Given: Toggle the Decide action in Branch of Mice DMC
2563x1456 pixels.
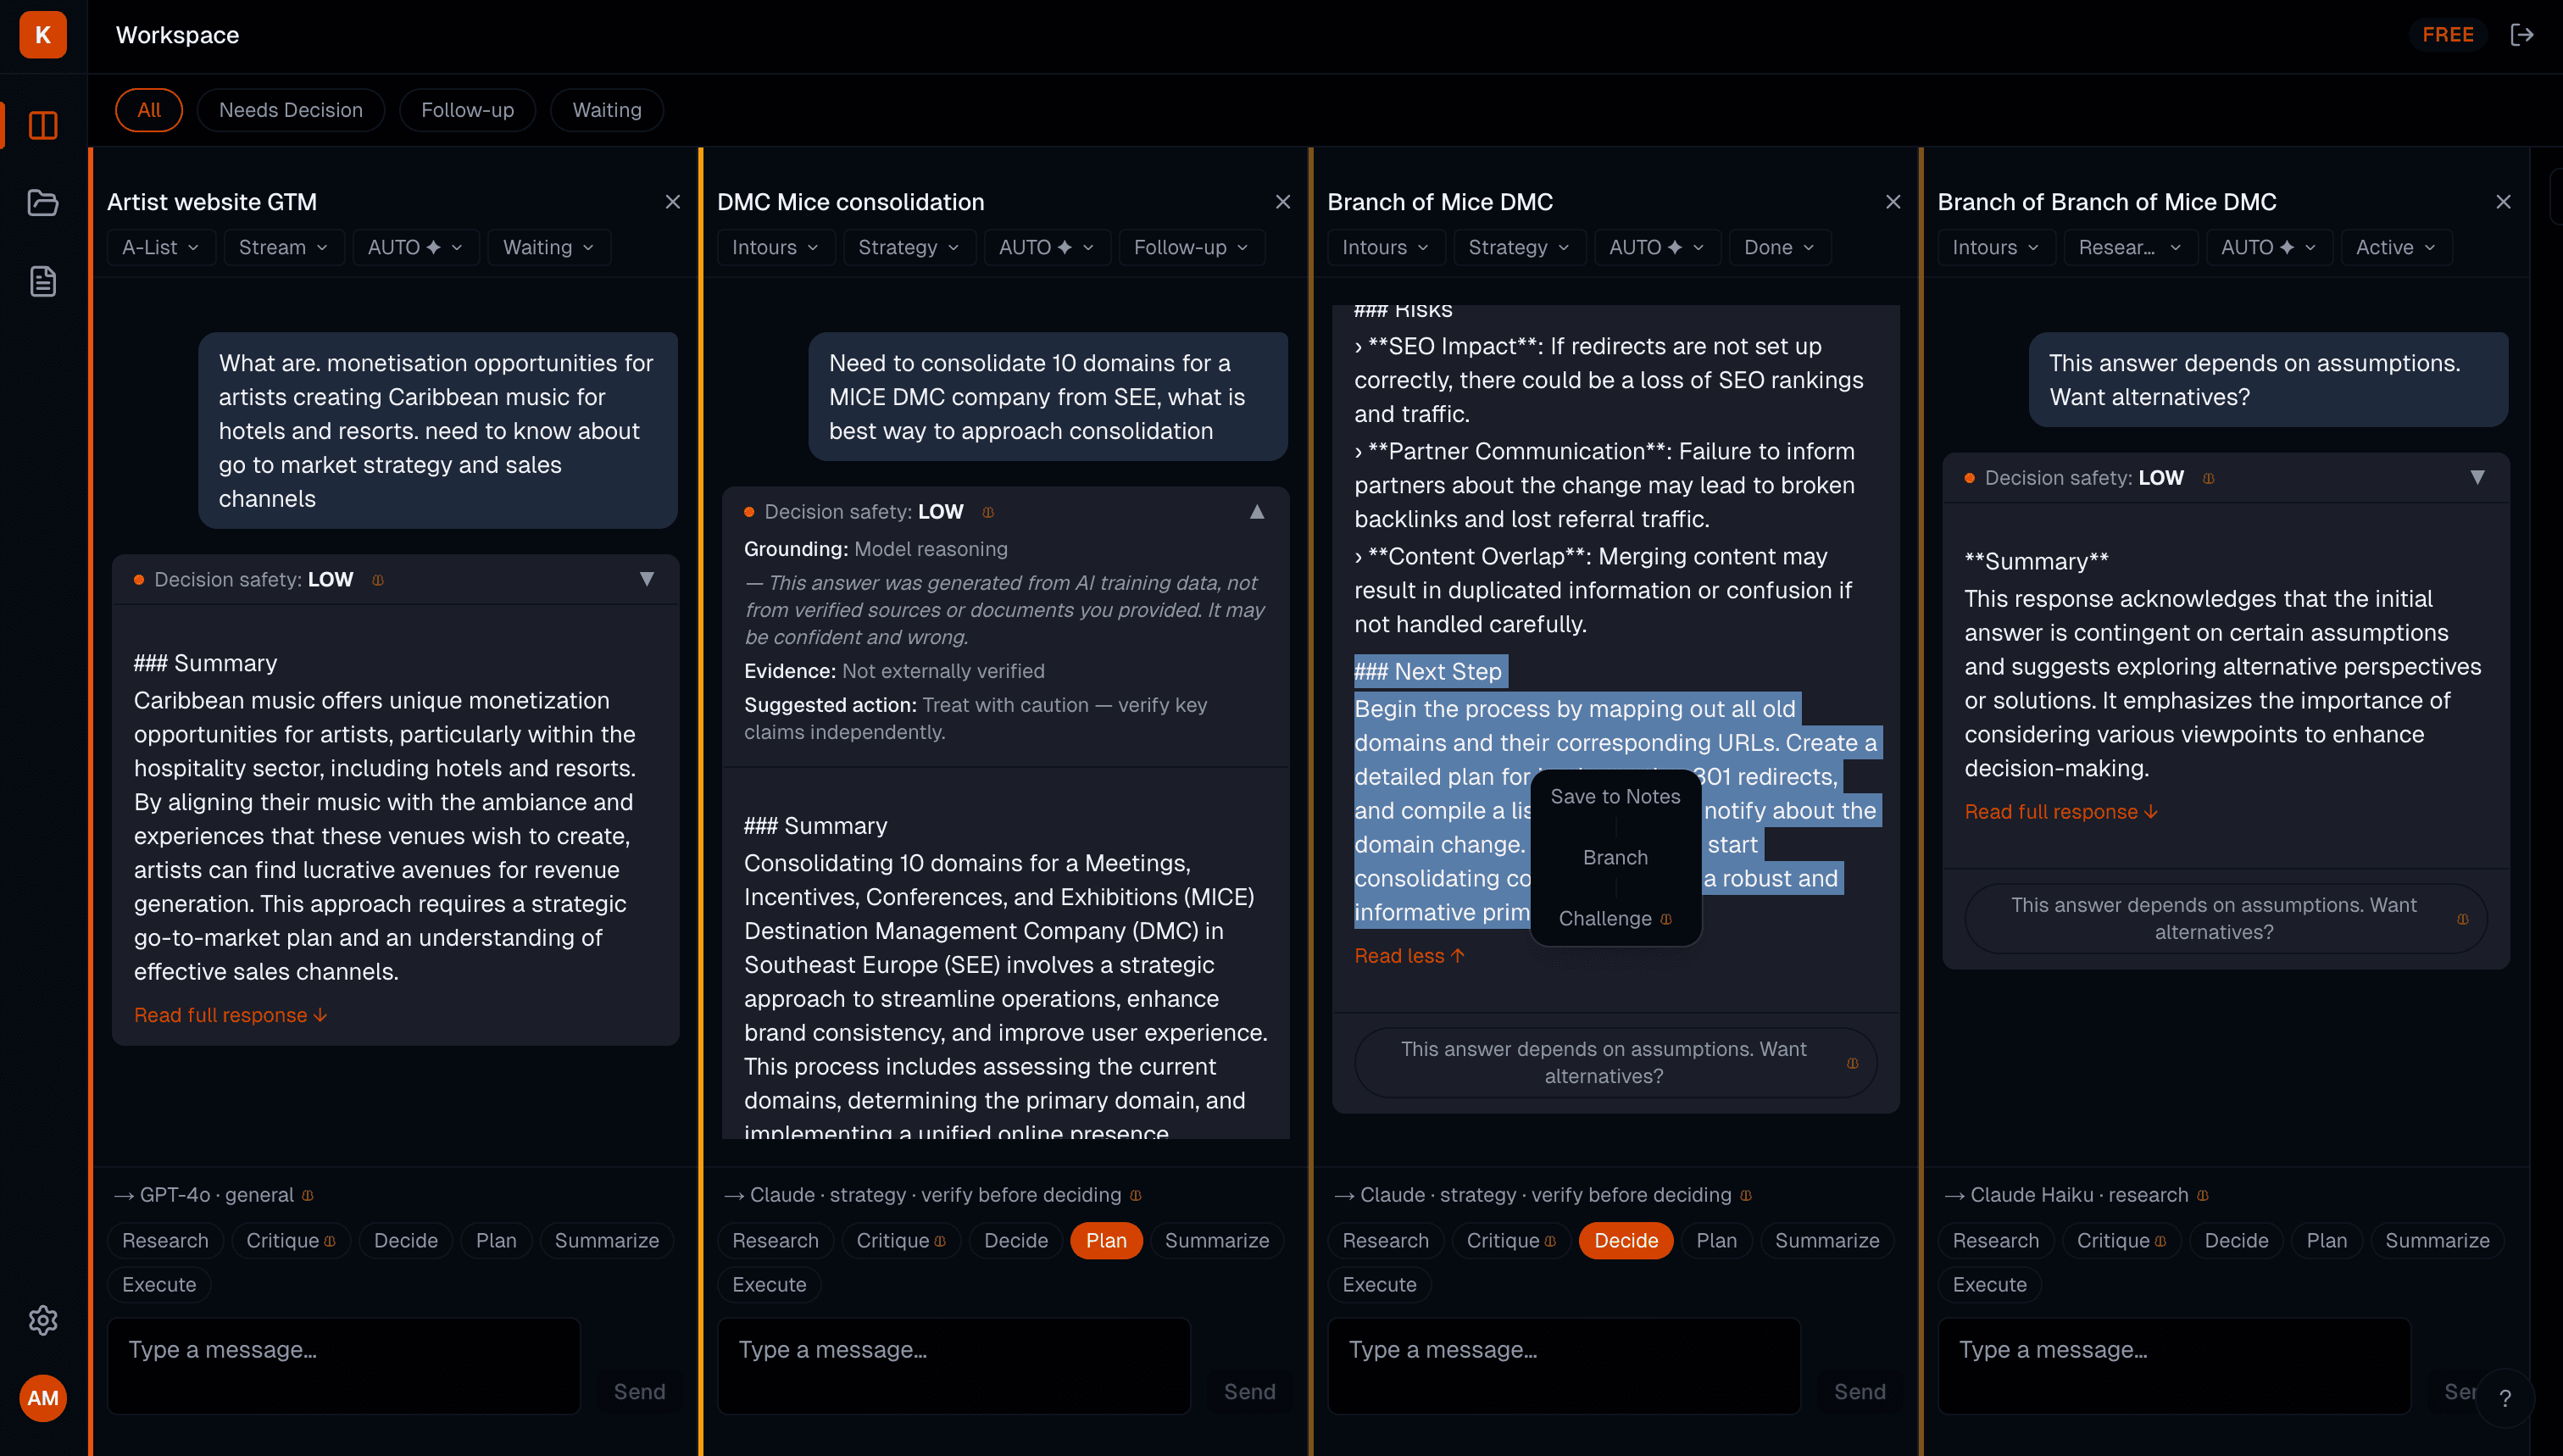Looking at the screenshot, I should click(x=1625, y=1240).
